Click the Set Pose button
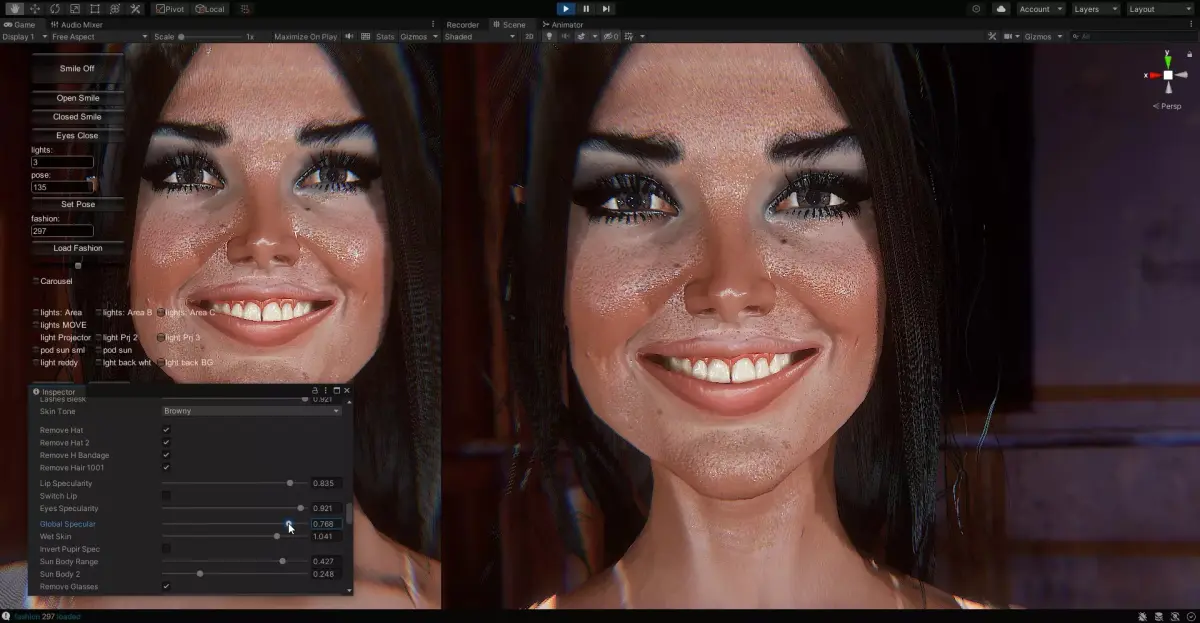This screenshot has height=623, width=1200. [77, 204]
